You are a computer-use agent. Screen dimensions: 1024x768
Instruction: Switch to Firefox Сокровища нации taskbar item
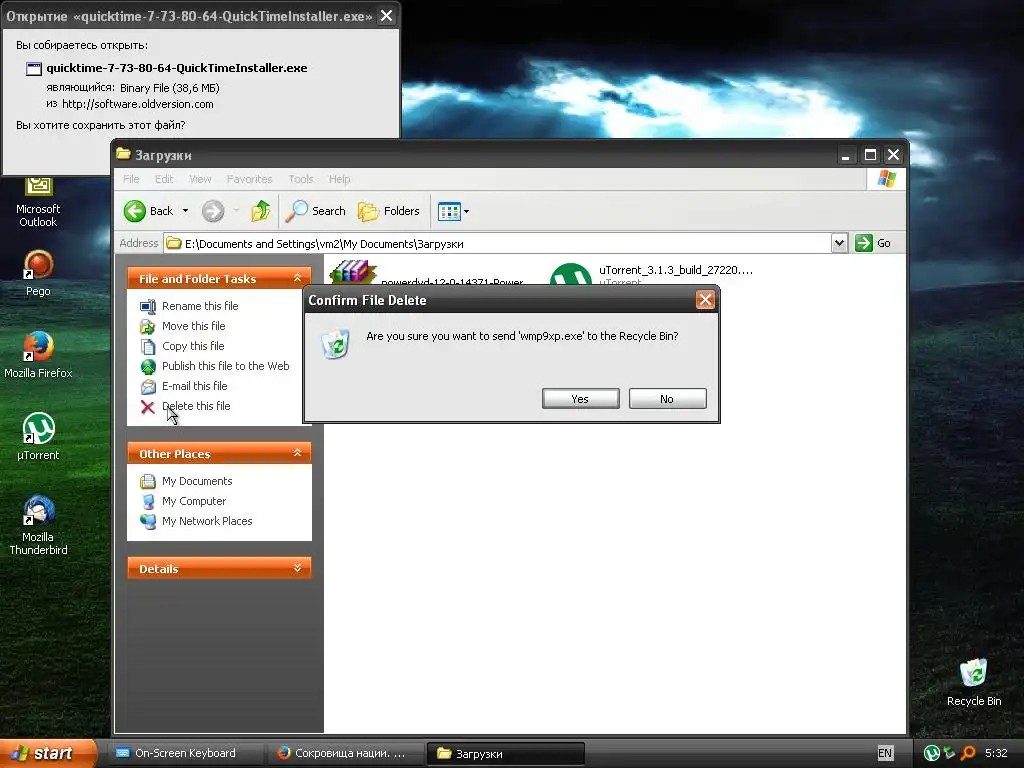coord(345,753)
